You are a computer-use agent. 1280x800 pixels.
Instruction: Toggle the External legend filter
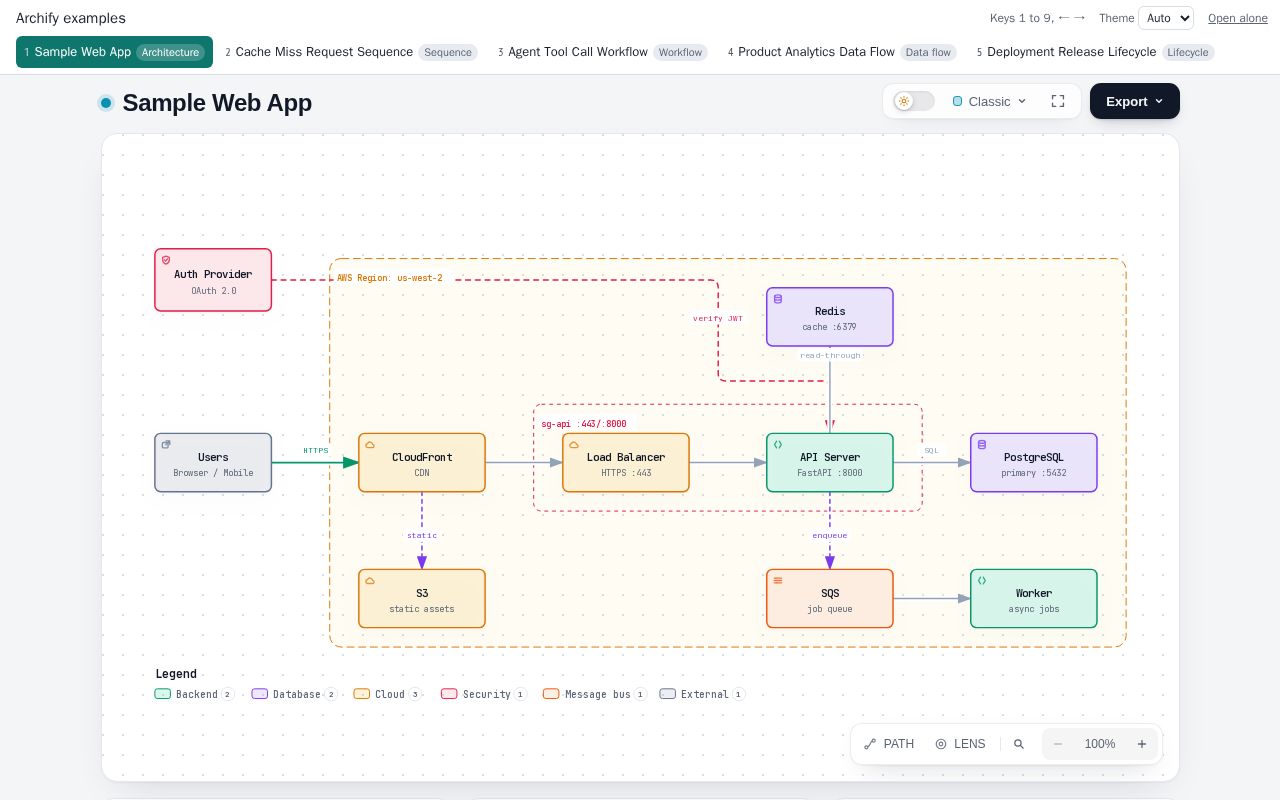(x=703, y=694)
